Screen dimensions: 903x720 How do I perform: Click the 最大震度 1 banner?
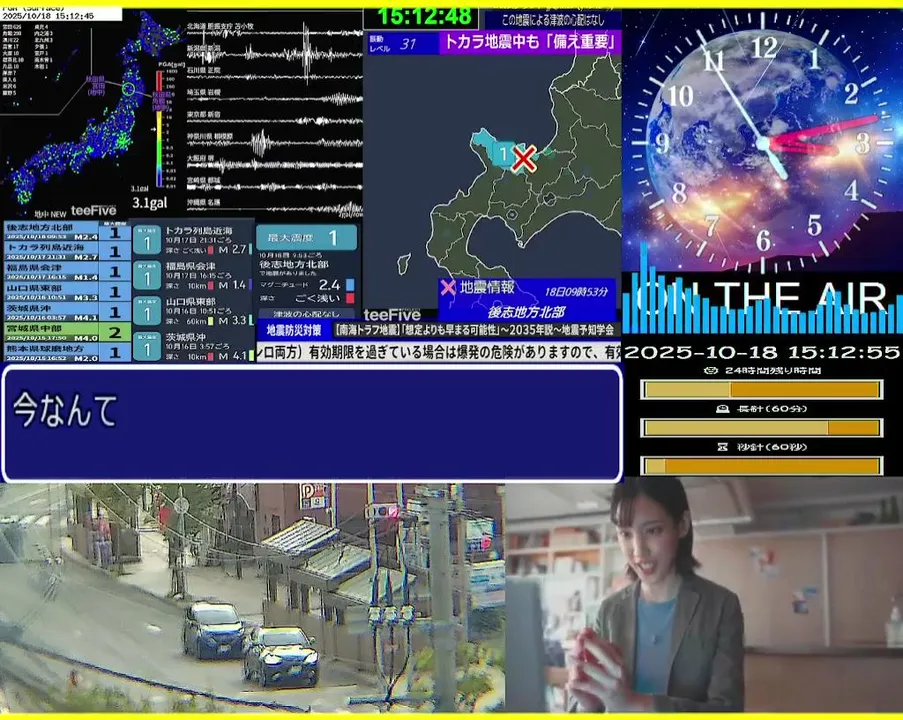(306, 237)
